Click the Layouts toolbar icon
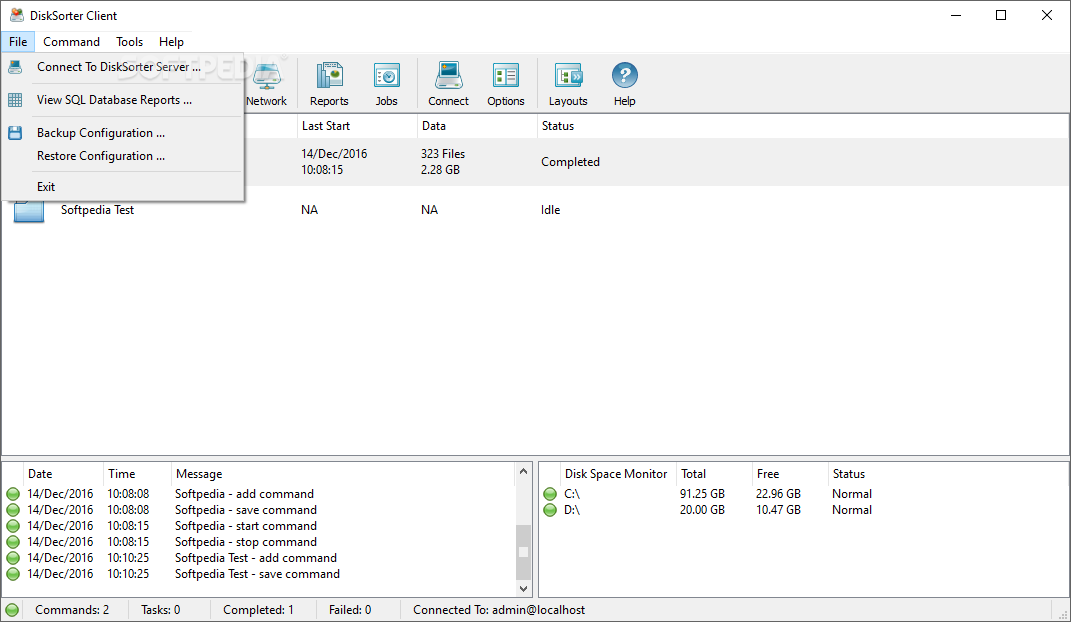Screen dimensions: 1071x622 (568, 84)
